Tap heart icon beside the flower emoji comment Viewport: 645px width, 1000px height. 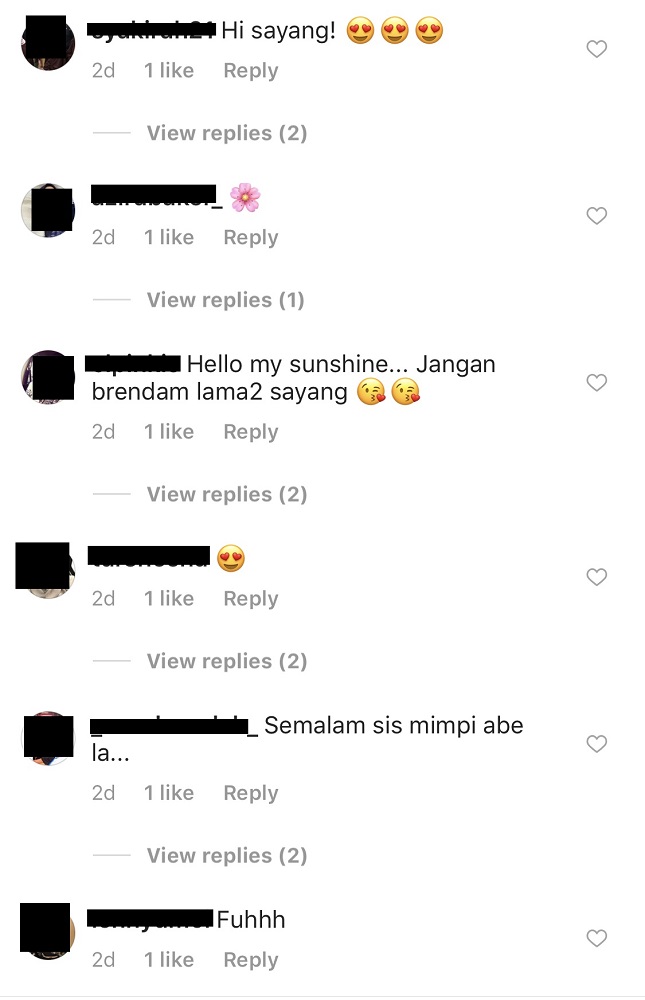596,216
